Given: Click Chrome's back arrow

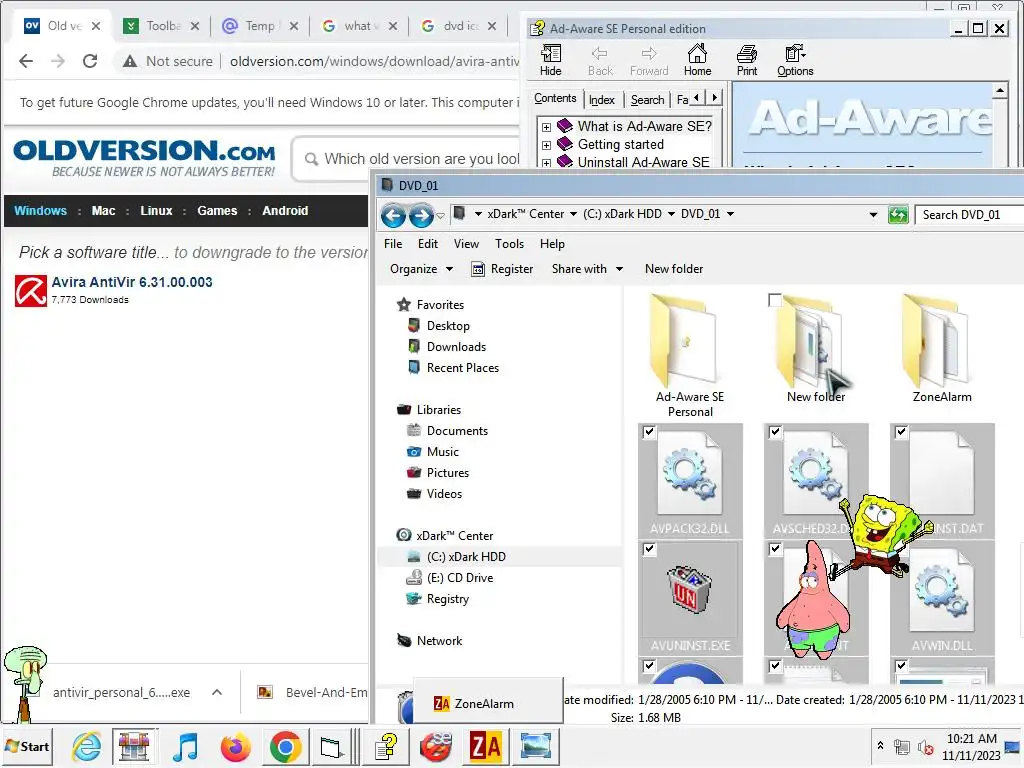Looking at the screenshot, I should (x=26, y=61).
